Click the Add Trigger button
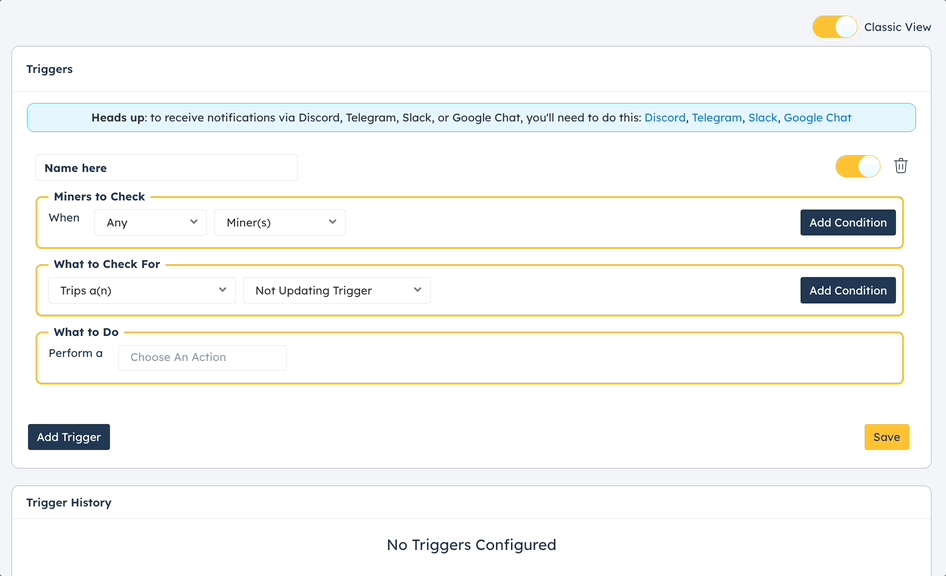Image resolution: width=946 pixels, height=576 pixels. [x=69, y=437]
